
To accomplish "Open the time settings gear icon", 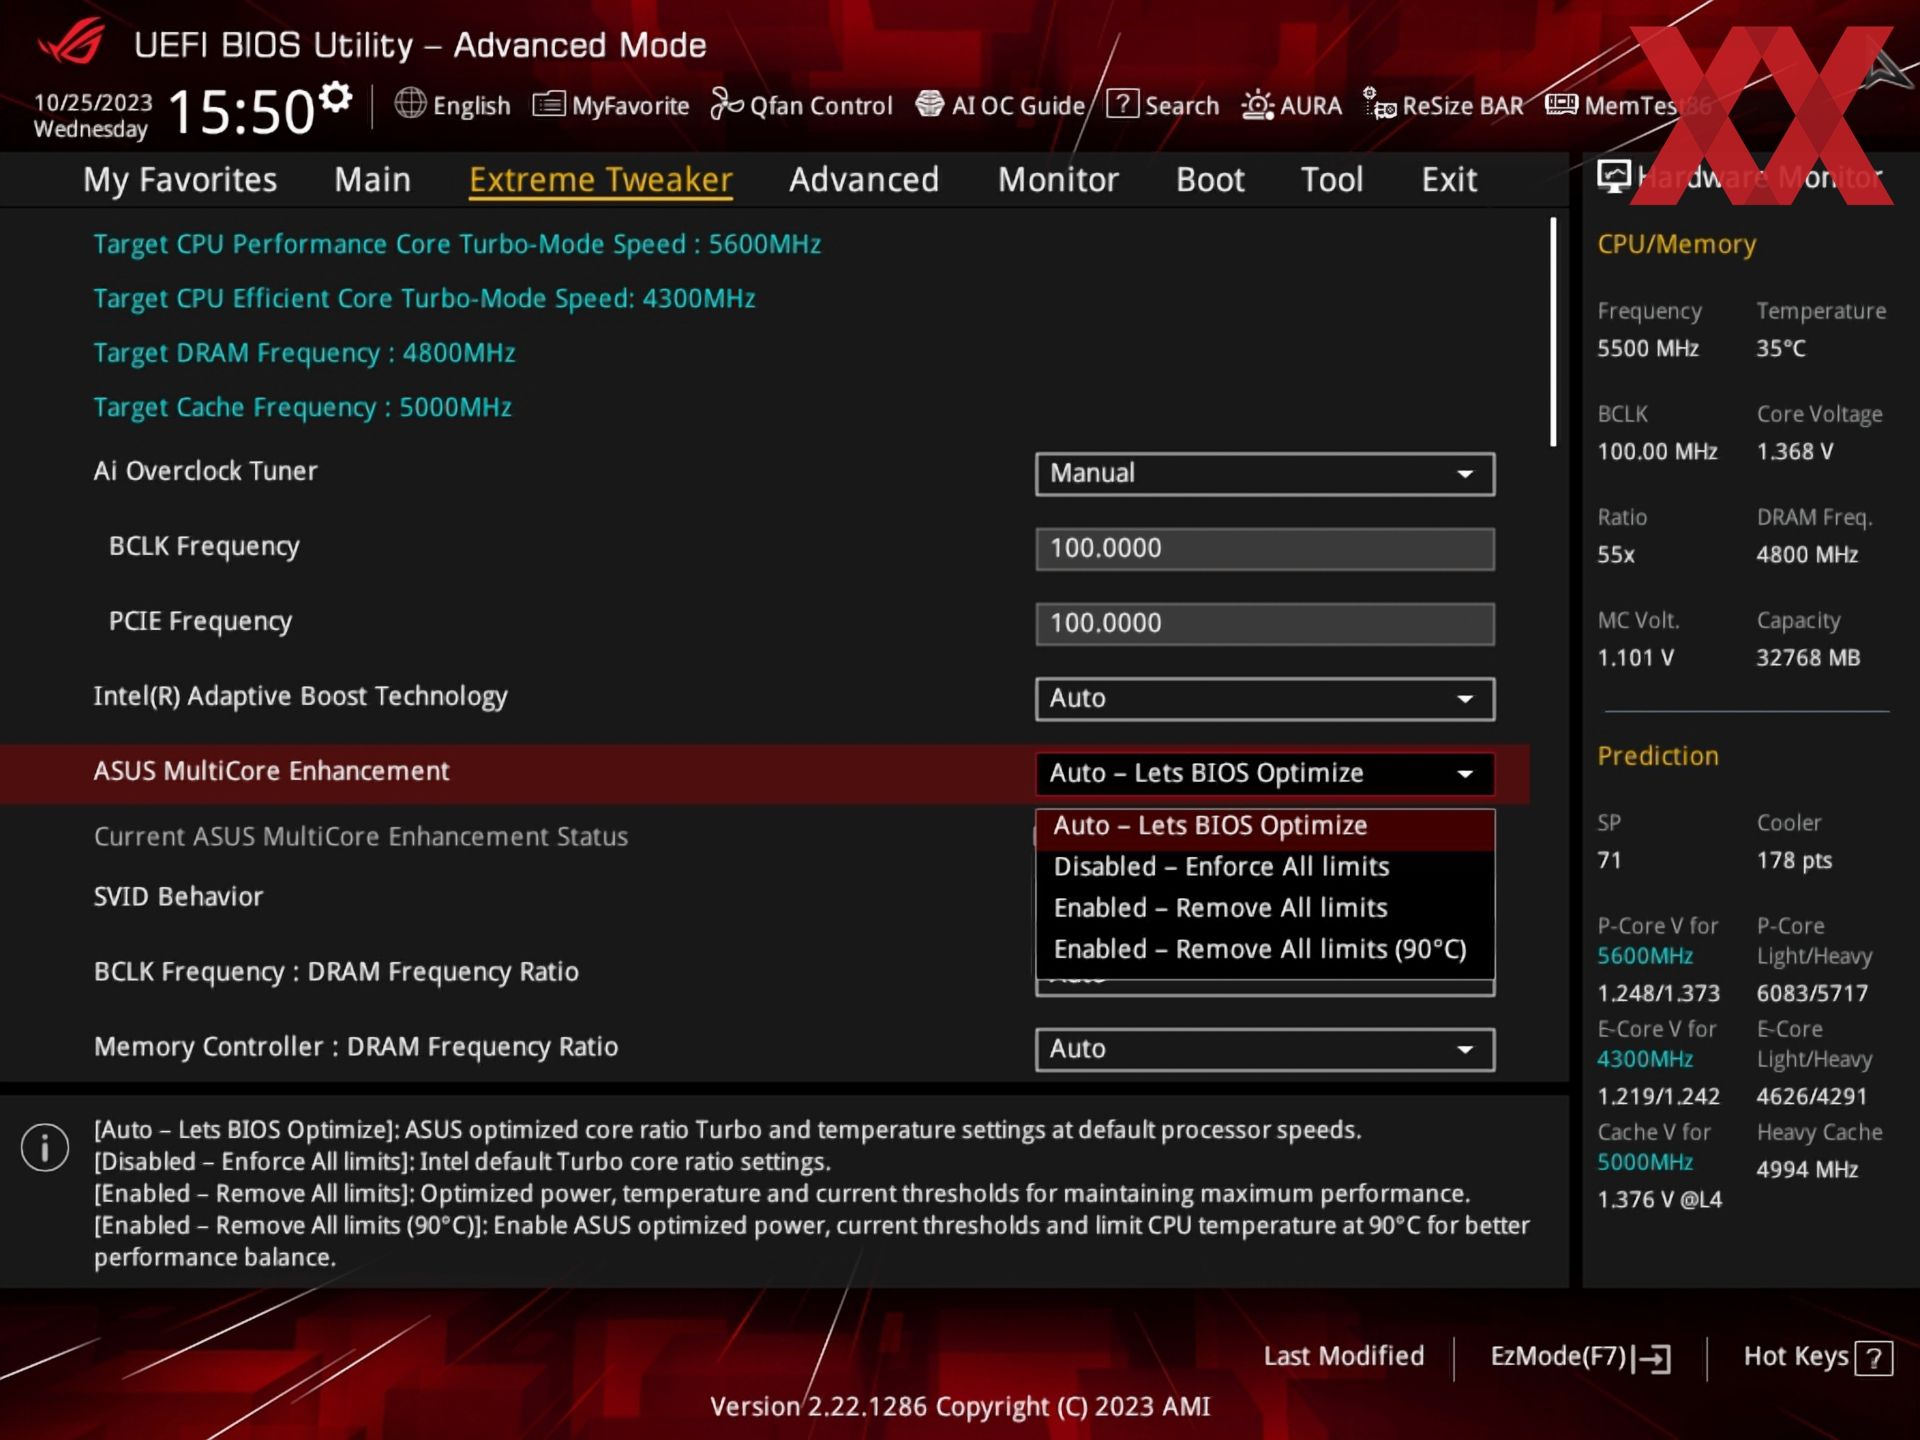I will [x=336, y=97].
